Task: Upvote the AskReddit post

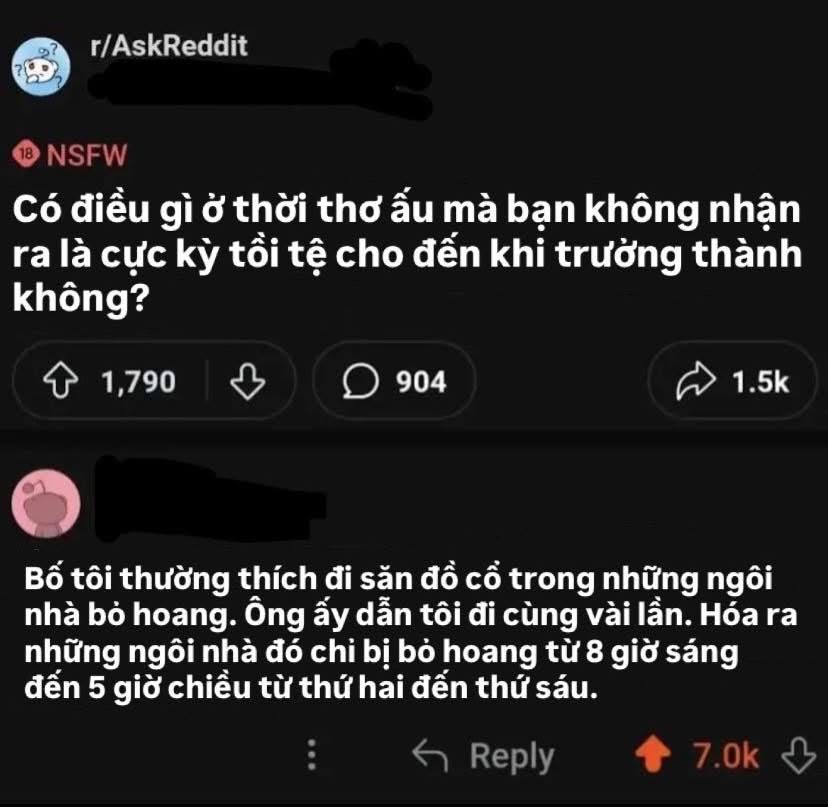Action: tap(61, 381)
